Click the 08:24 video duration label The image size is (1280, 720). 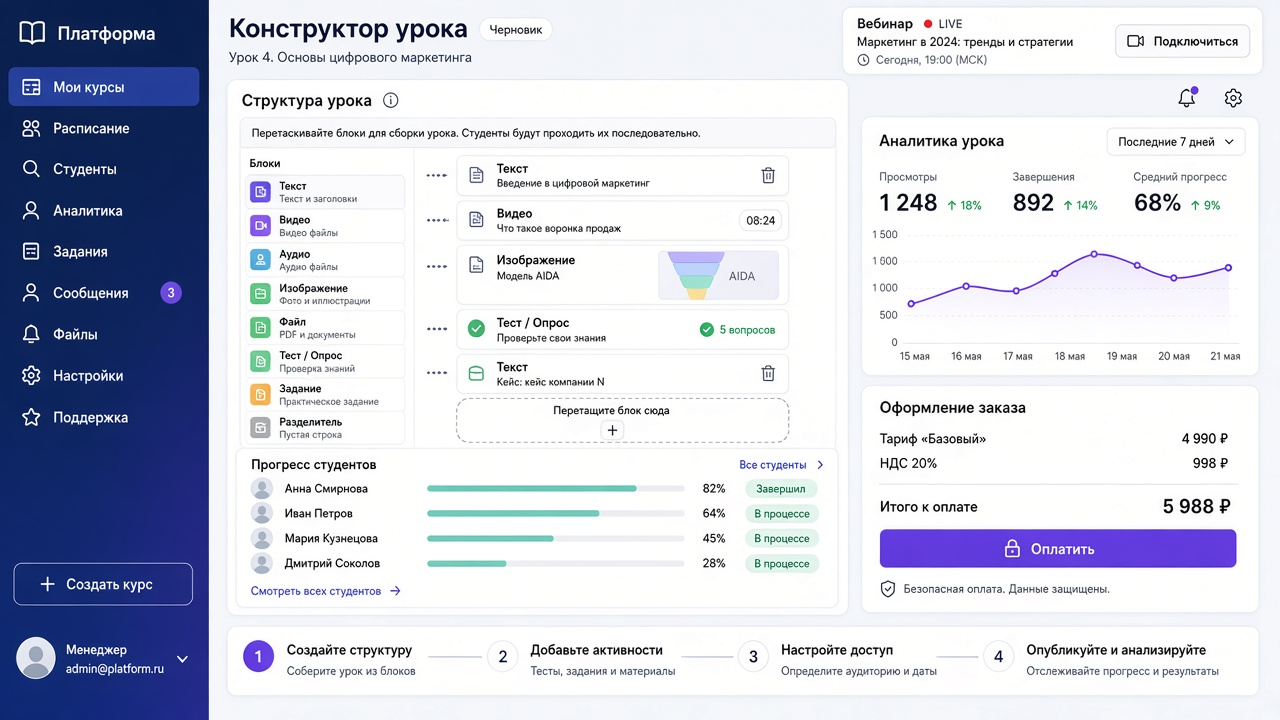pos(761,220)
